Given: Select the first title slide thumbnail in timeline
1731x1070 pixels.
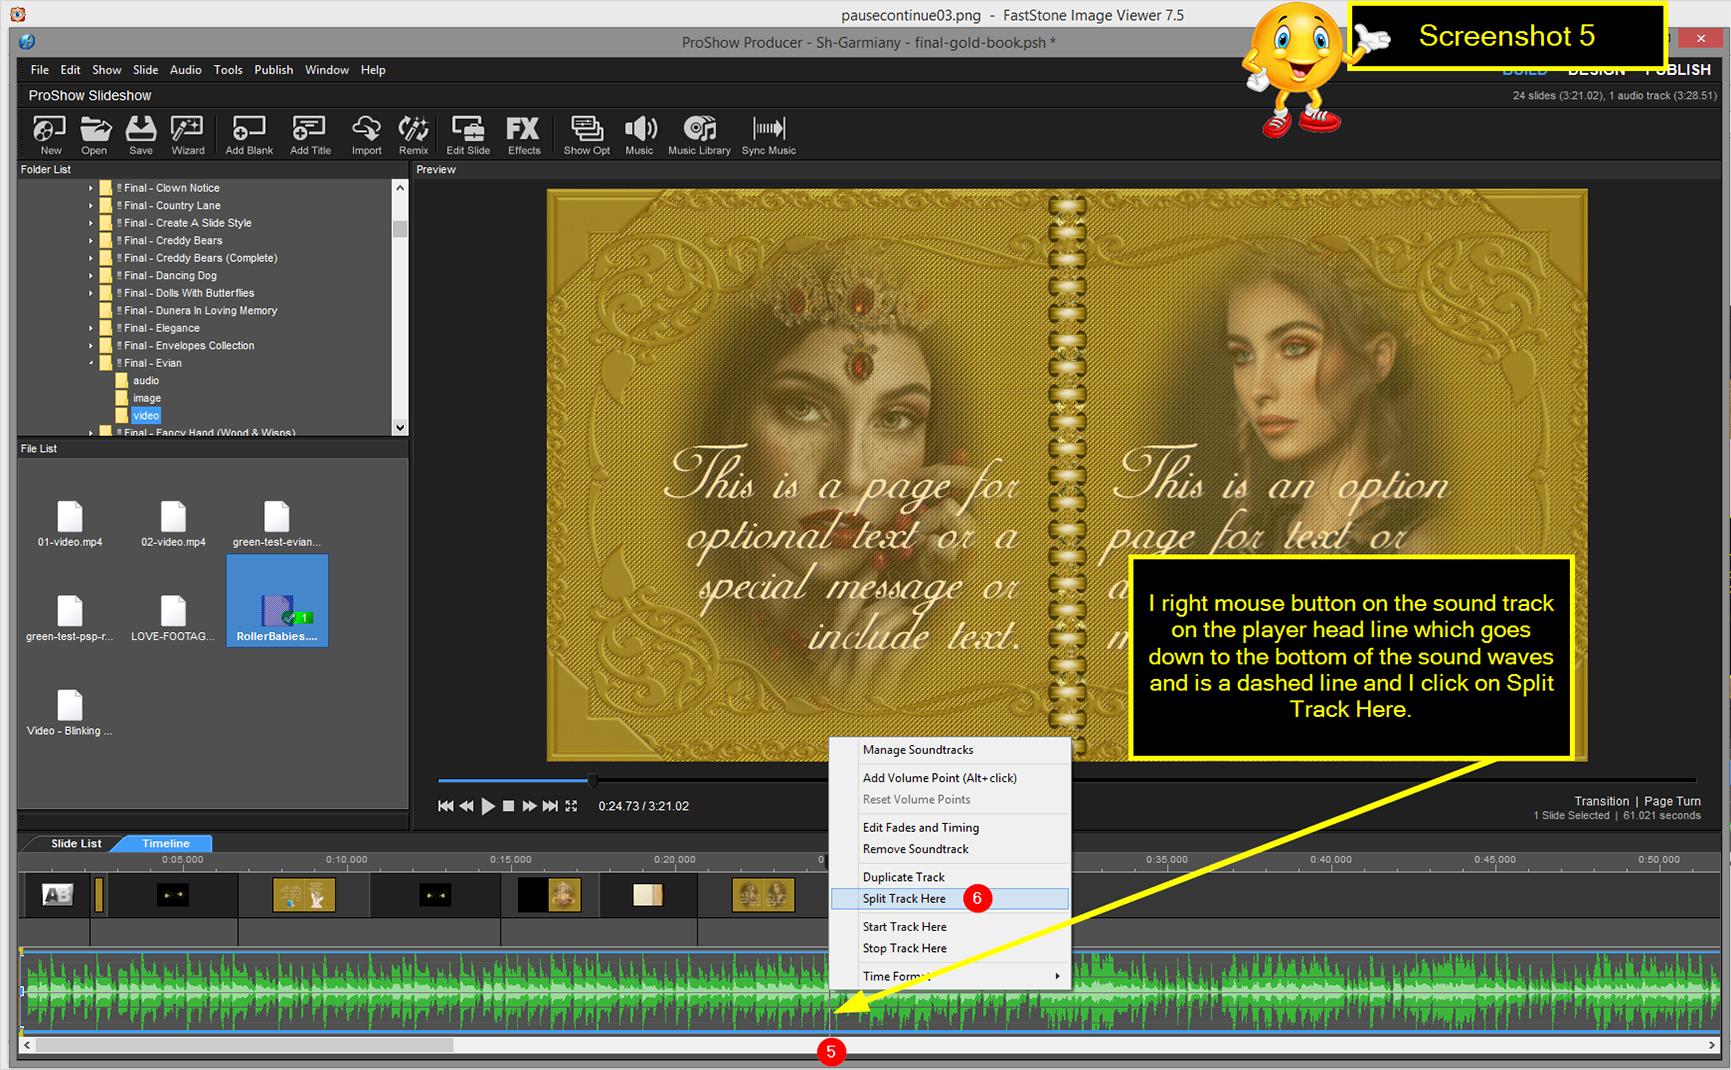Looking at the screenshot, I should [x=57, y=895].
